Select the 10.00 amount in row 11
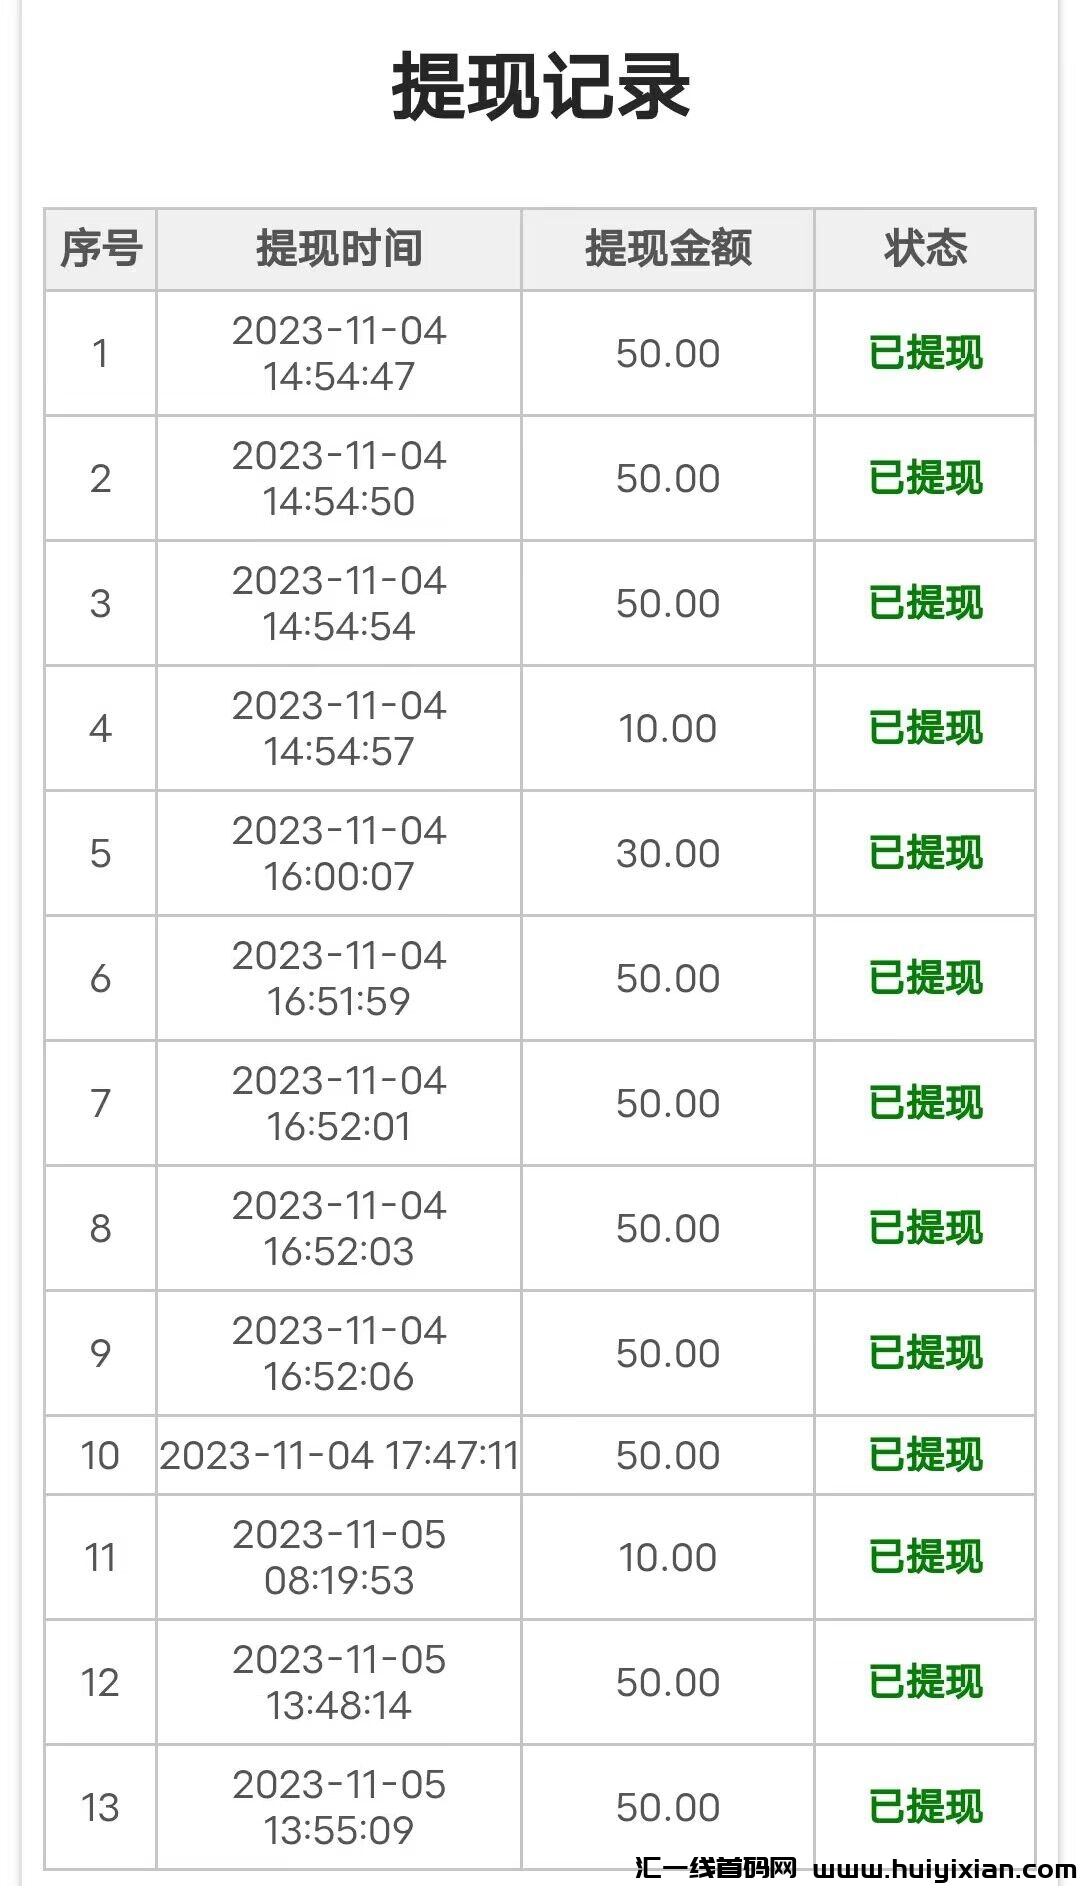1080x1886 pixels. 668,1557
